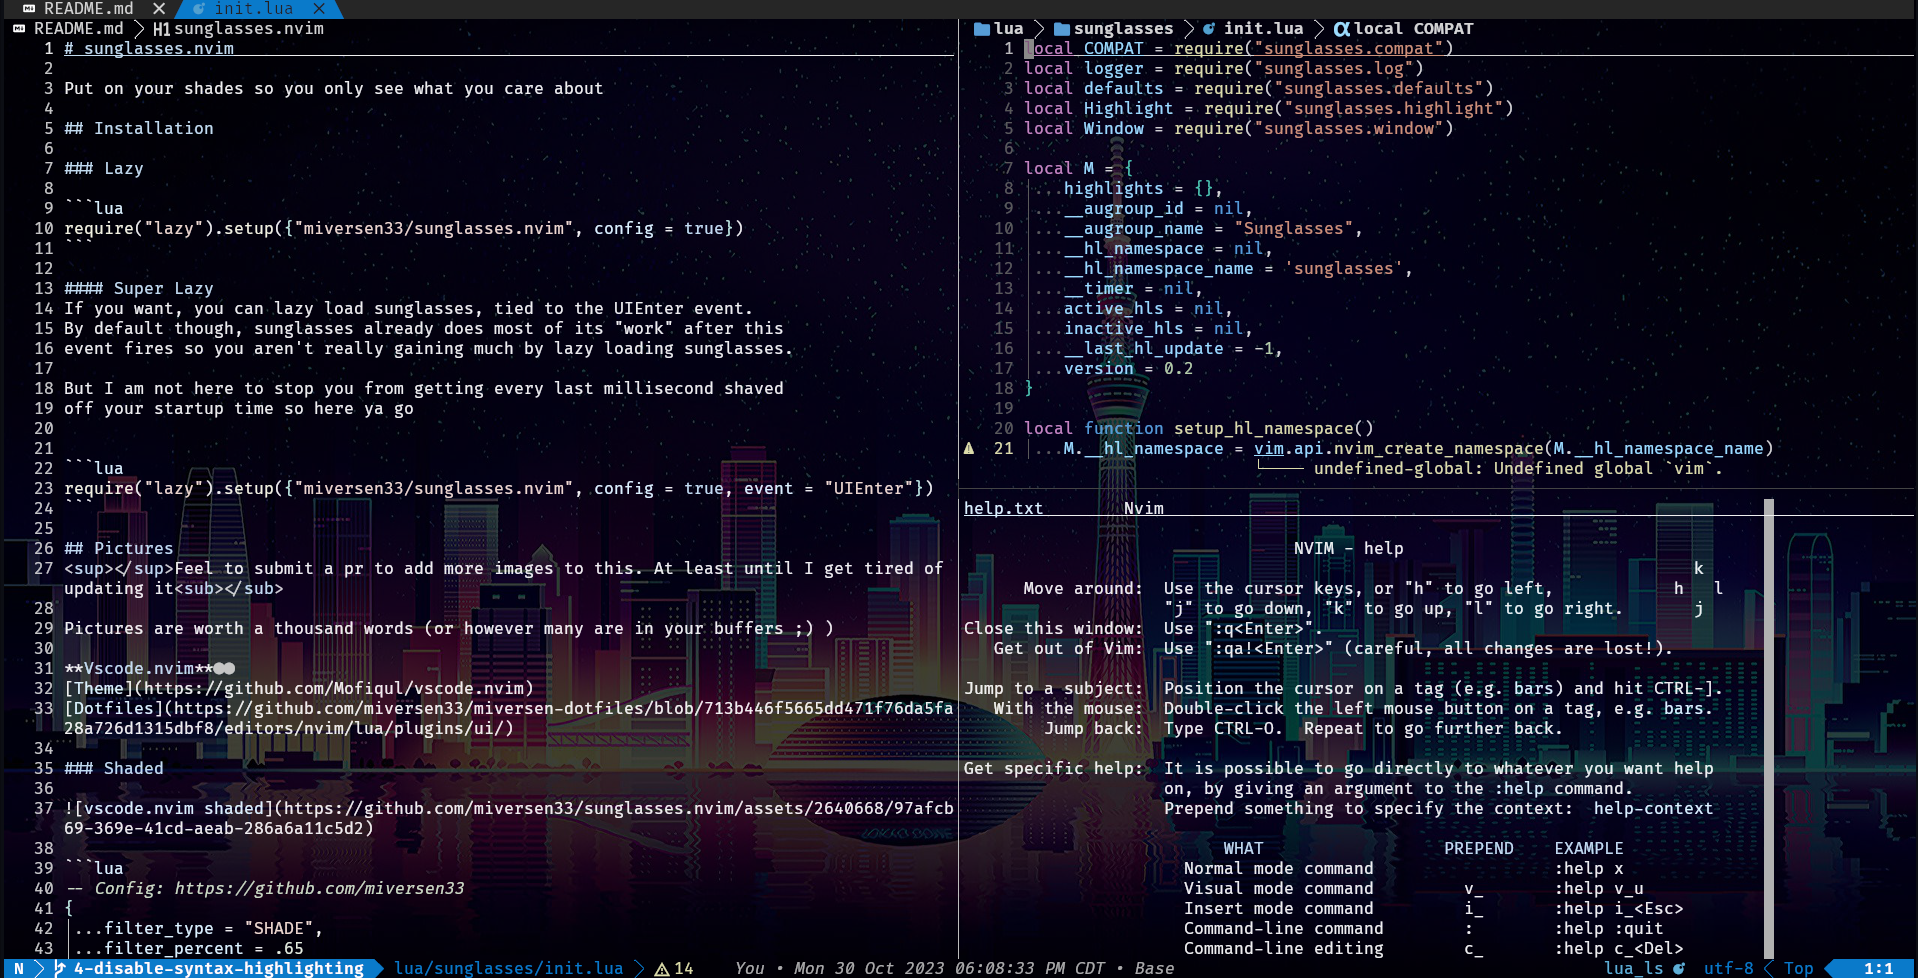Click markdown icon in README.md breadcrumb
This screenshot has width=1918, height=978.
tap(19, 28)
